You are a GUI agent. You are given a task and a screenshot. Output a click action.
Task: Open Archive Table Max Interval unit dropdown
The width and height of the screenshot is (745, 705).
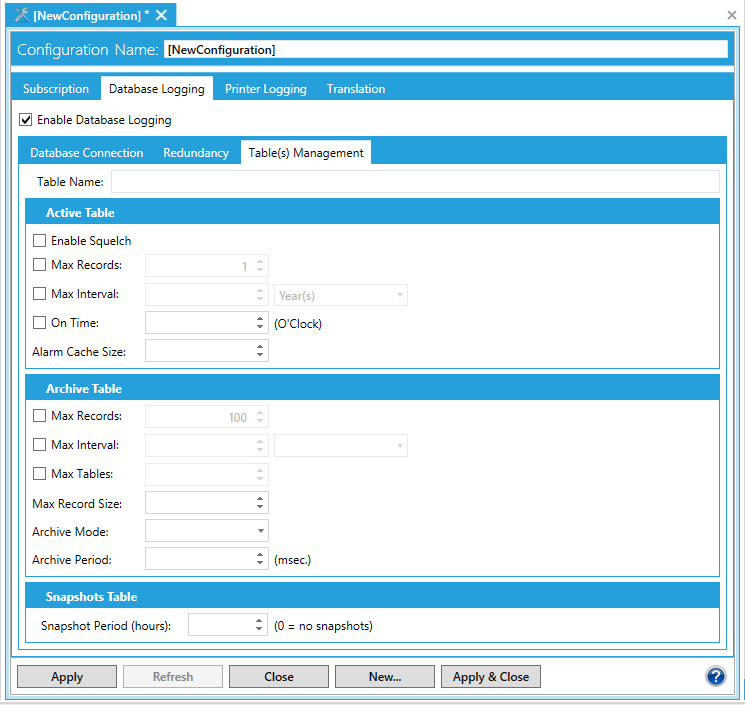point(340,445)
